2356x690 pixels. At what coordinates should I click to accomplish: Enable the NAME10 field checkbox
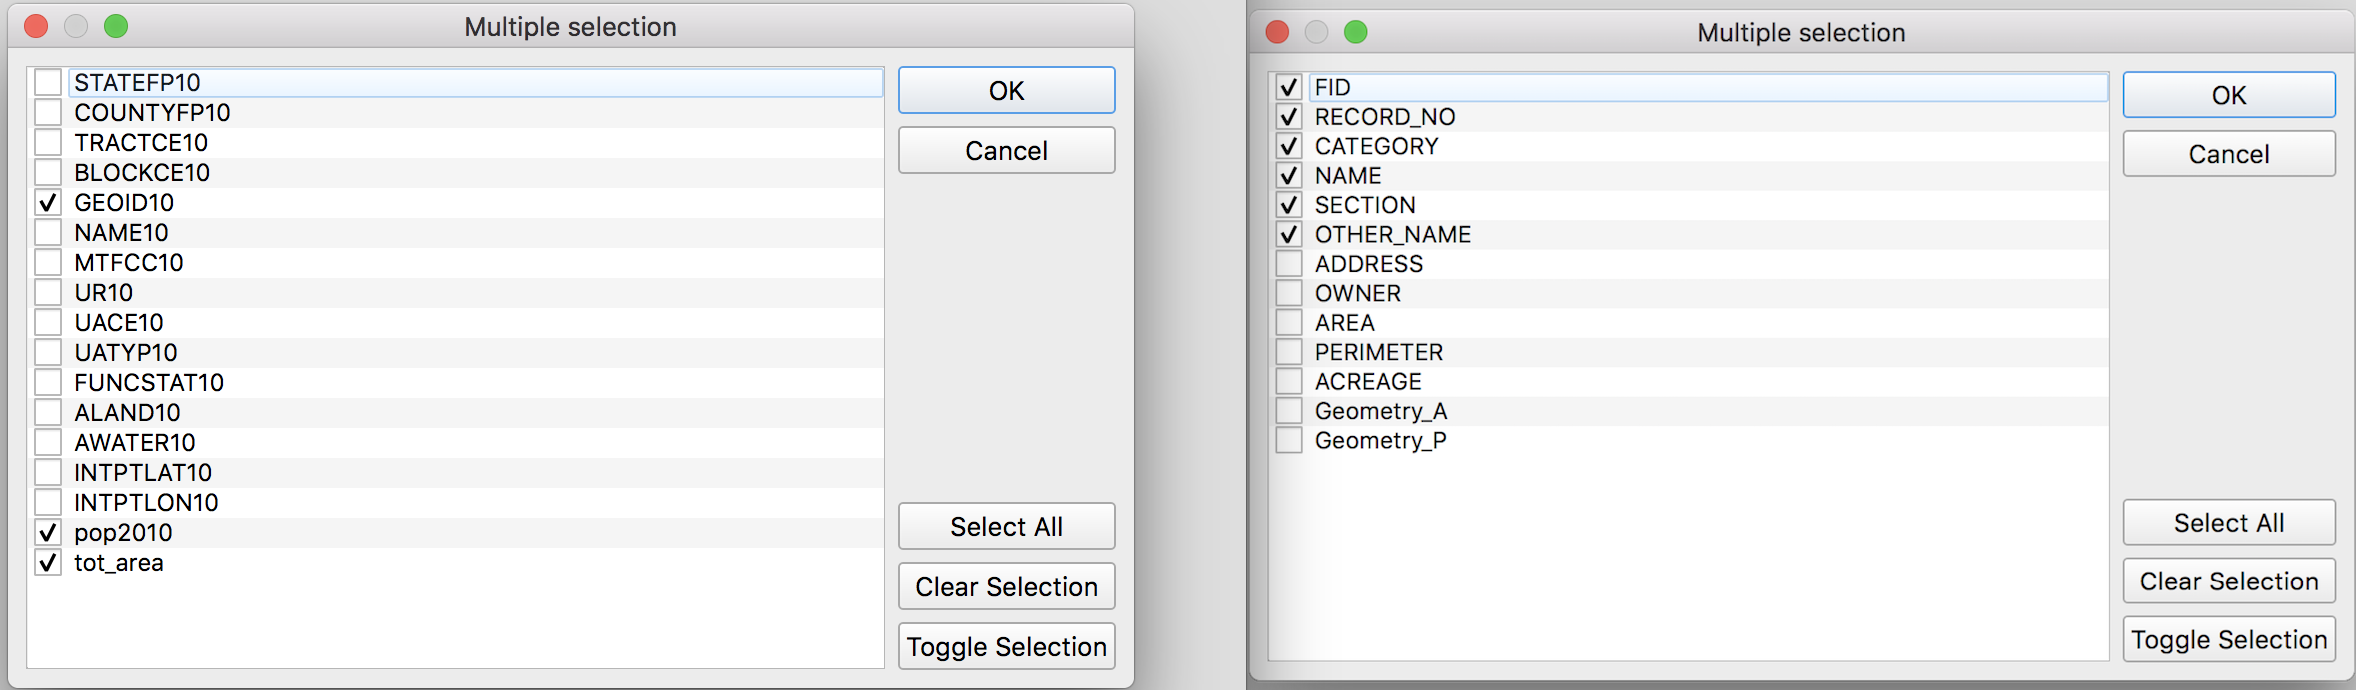(48, 233)
